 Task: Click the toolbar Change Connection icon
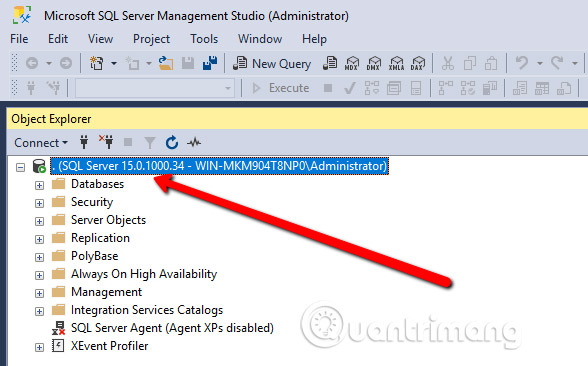53,88
